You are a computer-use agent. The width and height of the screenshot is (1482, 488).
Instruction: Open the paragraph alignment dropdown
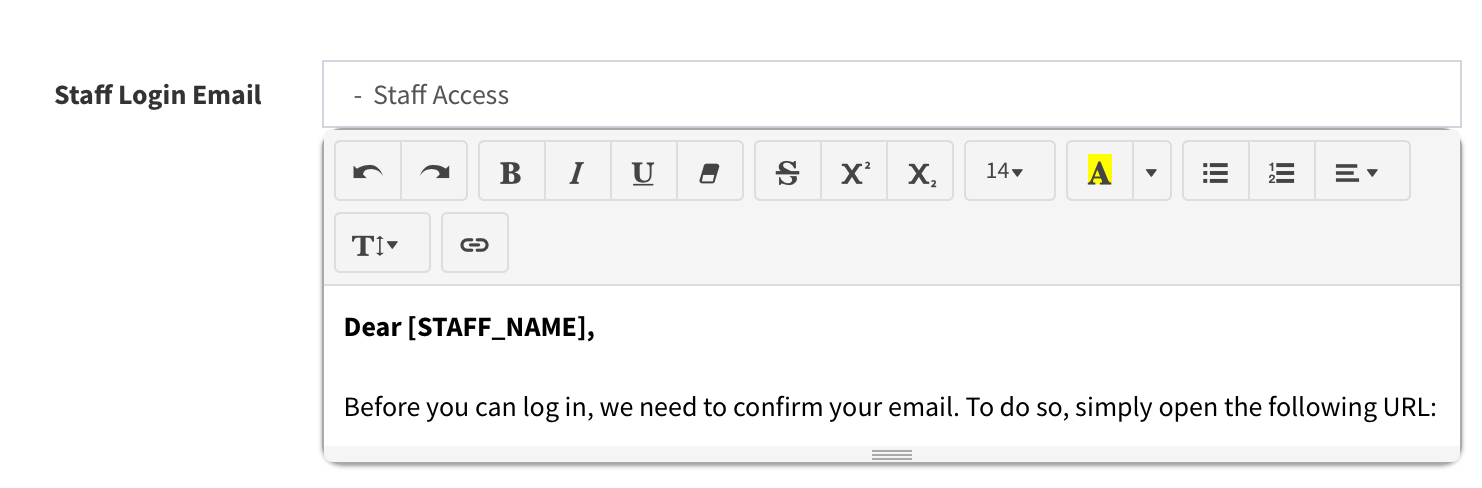(1360, 172)
